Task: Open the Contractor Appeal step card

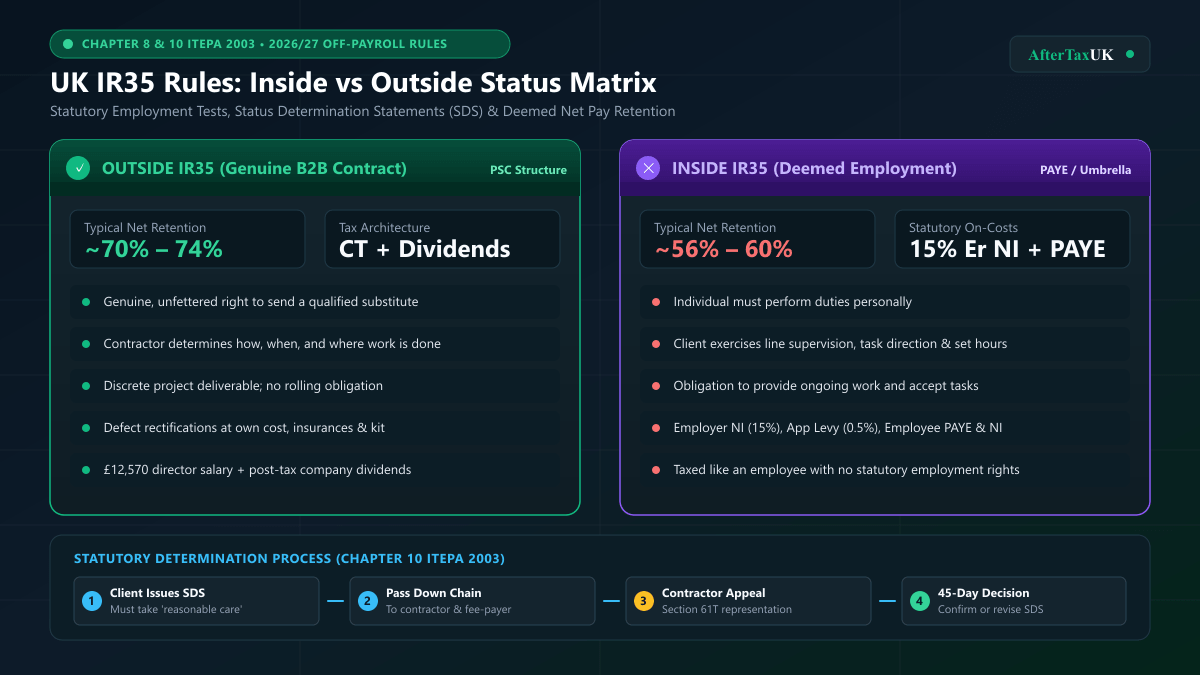Action: tap(748, 601)
